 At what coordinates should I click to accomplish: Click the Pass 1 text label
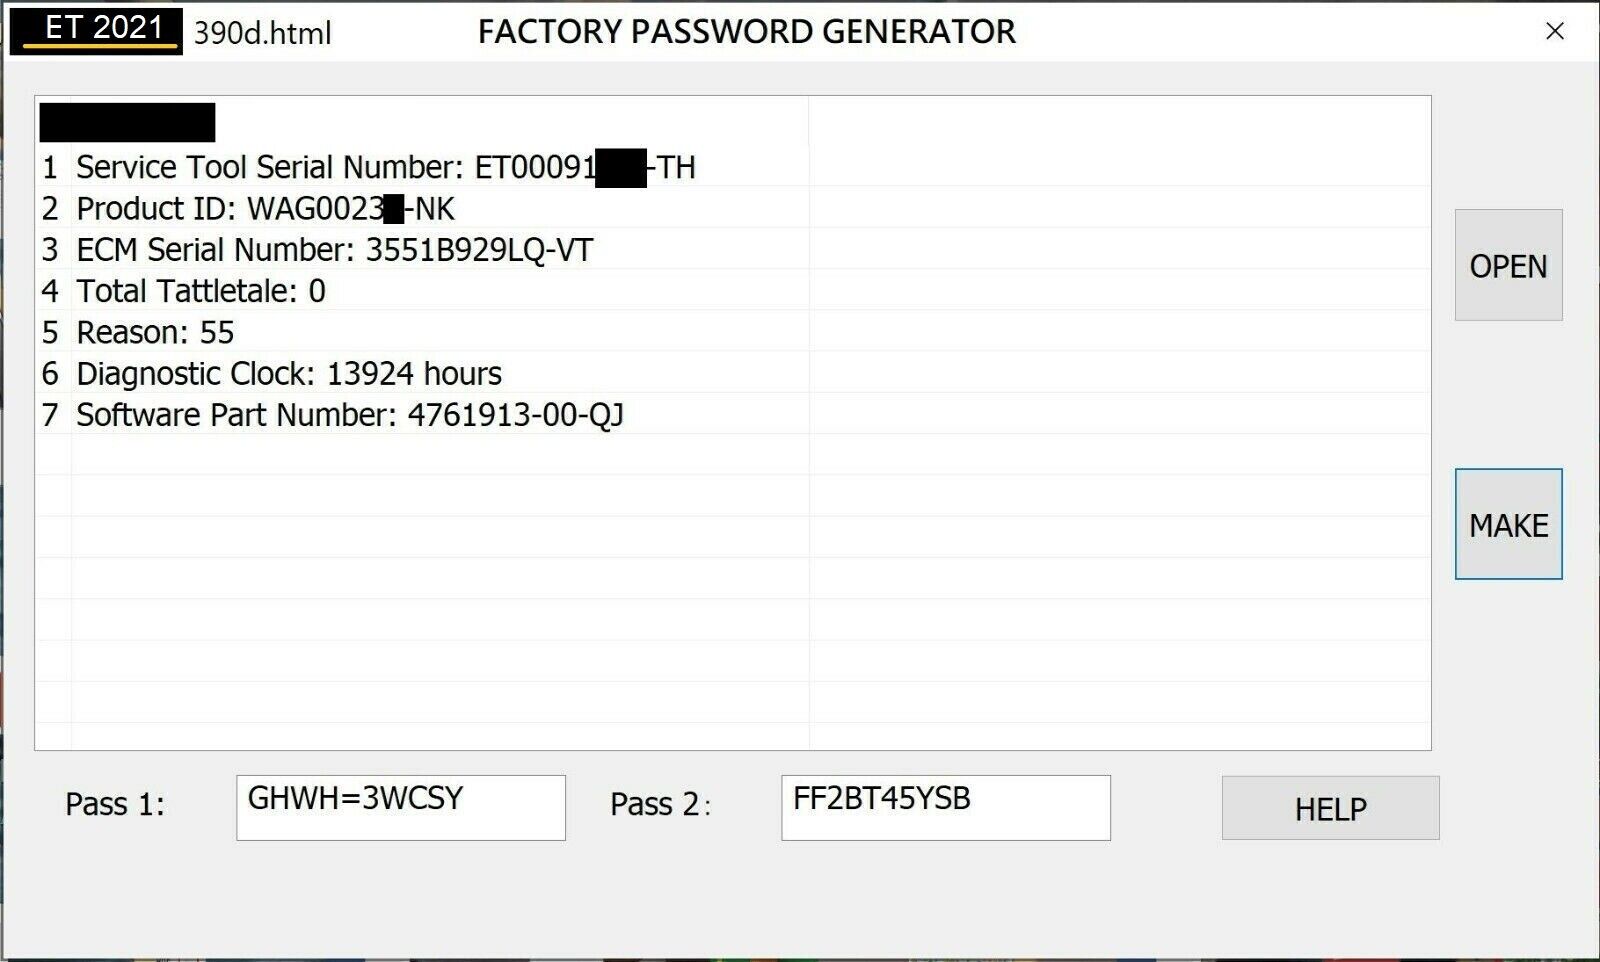[117, 805]
